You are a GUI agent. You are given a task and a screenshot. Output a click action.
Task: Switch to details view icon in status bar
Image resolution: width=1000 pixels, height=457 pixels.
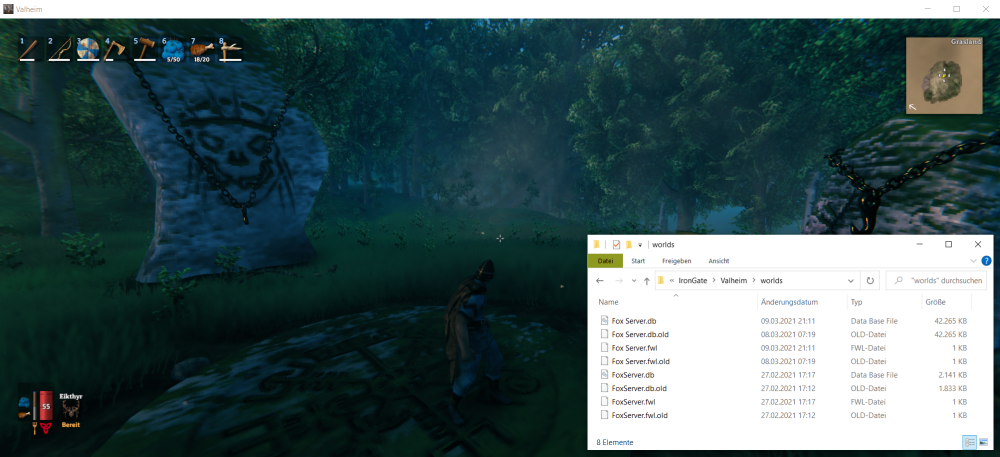(x=969, y=442)
